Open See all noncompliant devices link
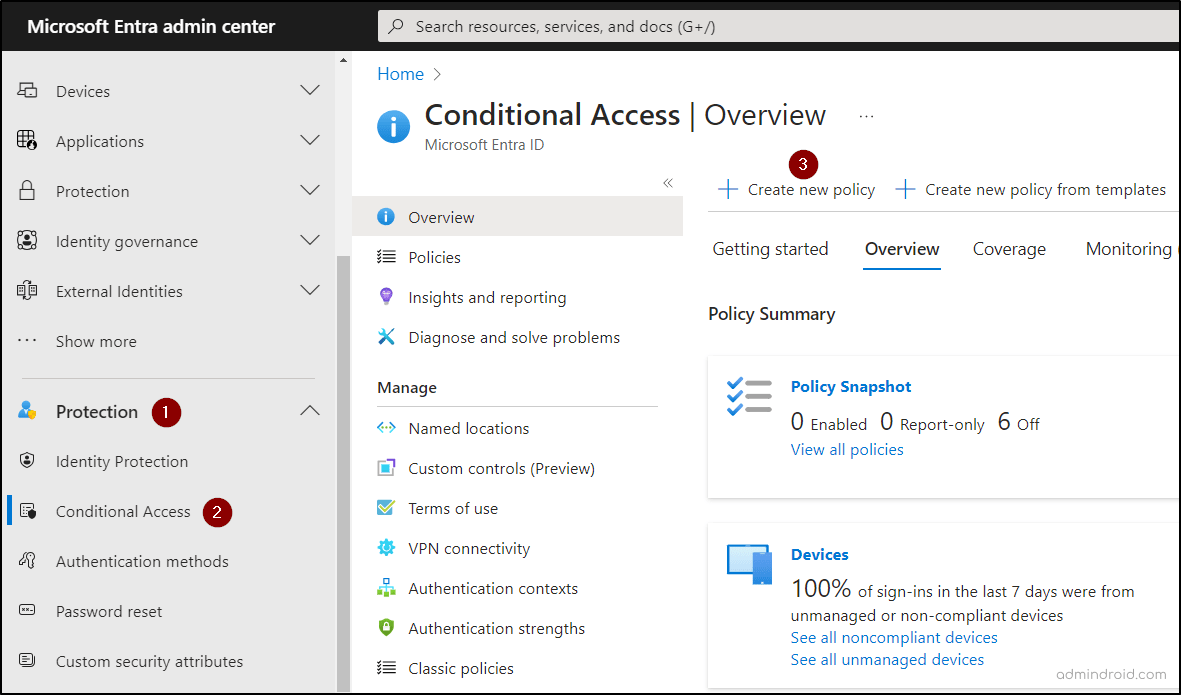This screenshot has height=695, width=1181. [x=894, y=638]
